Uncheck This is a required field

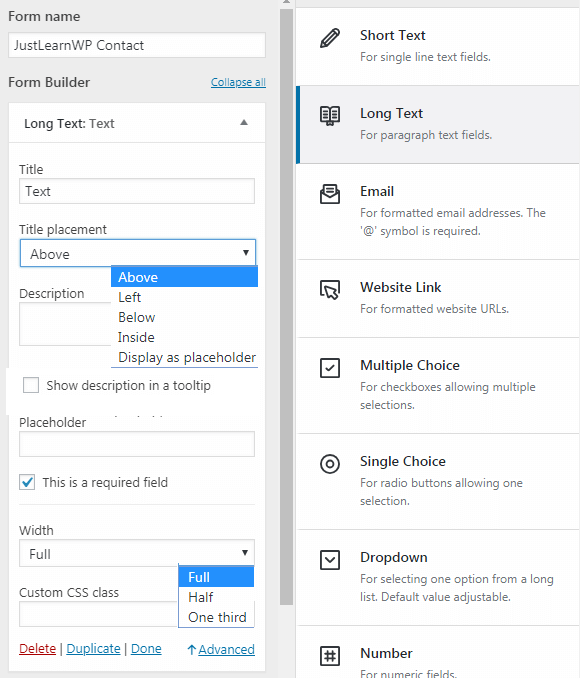[27, 482]
